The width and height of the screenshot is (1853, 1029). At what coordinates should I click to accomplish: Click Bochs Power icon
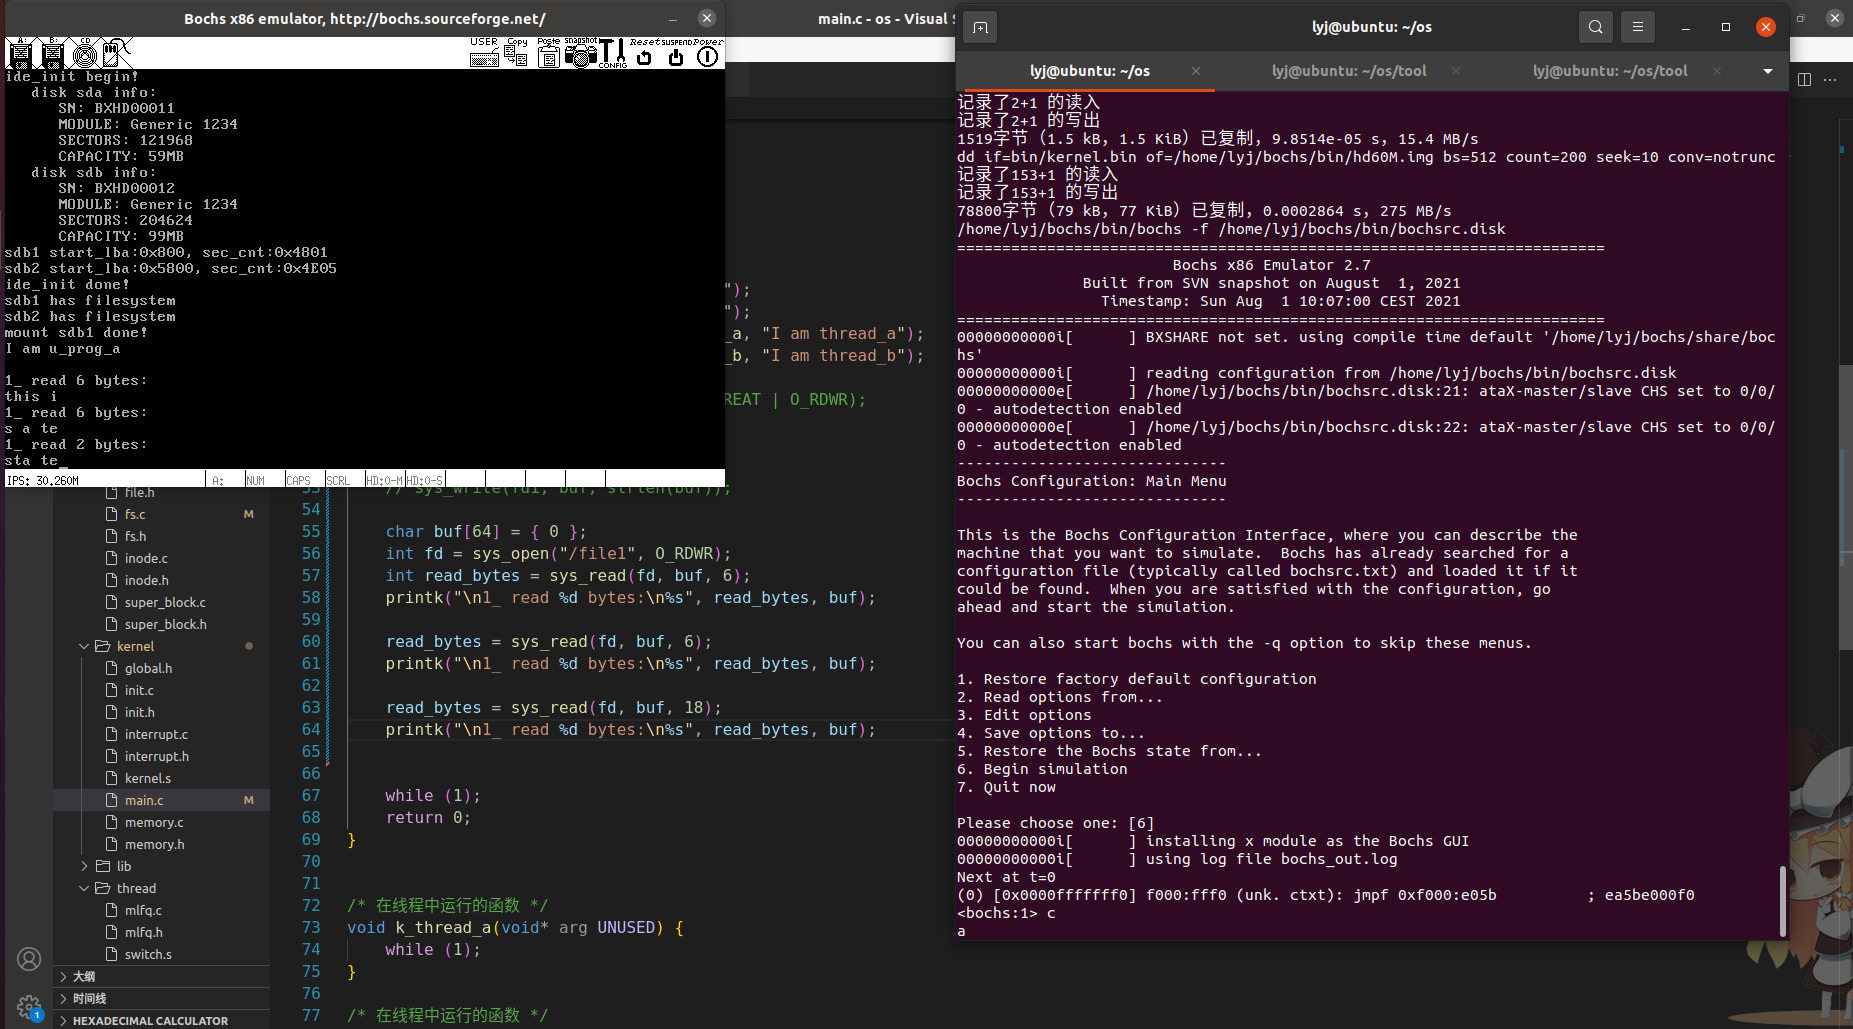tap(708, 53)
